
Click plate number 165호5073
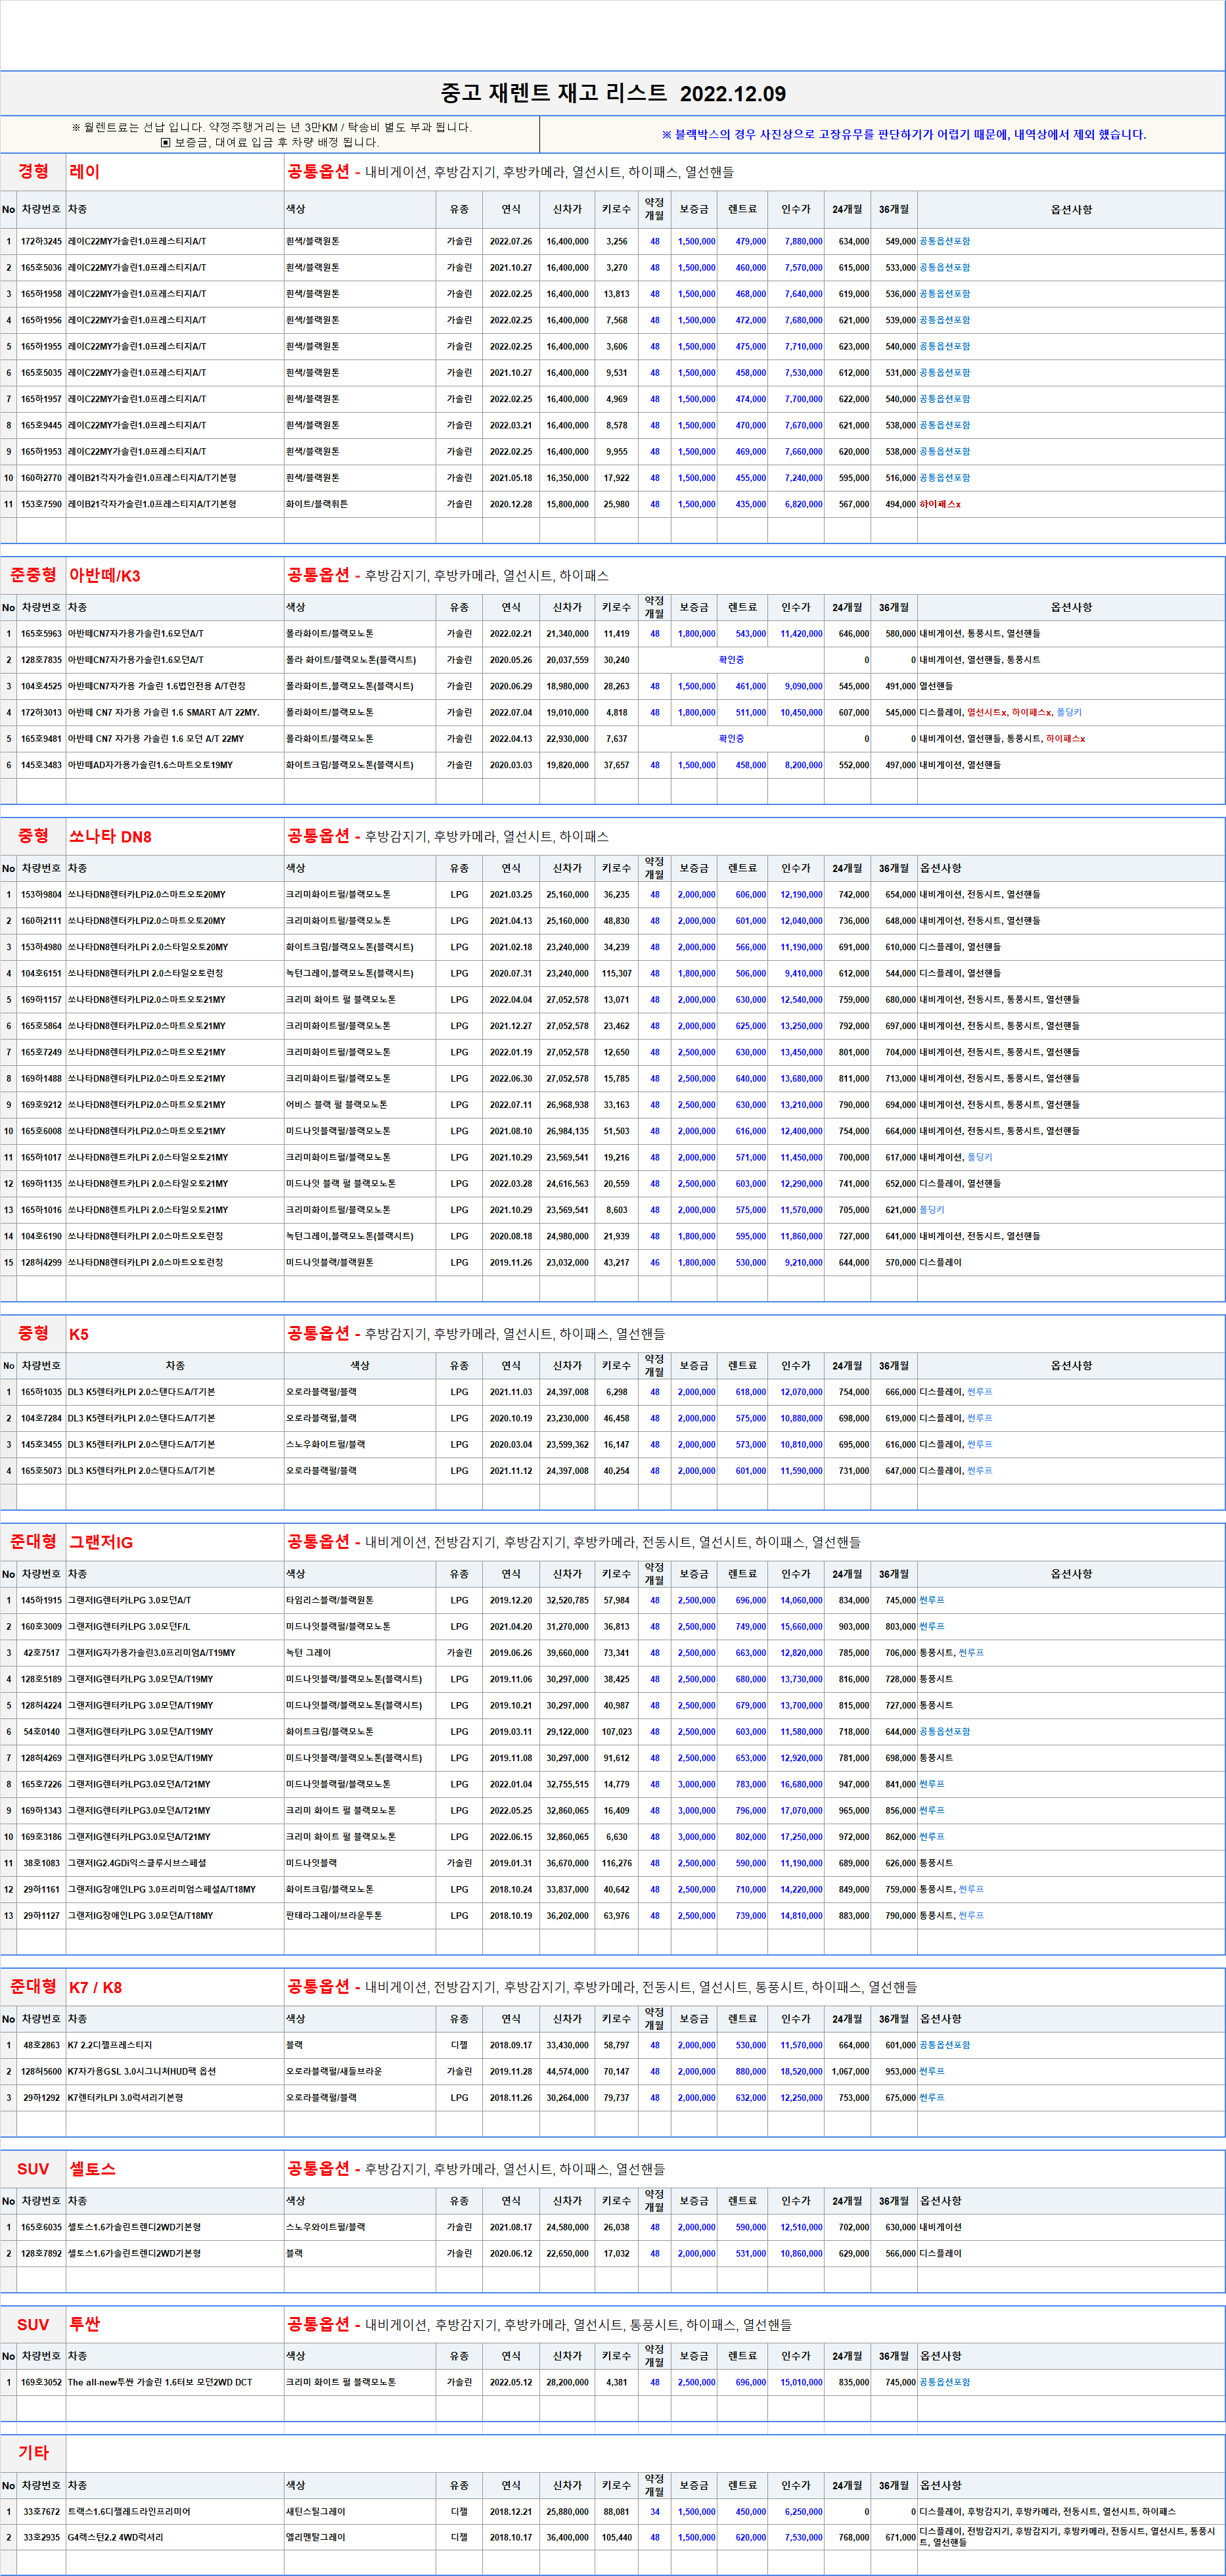(x=41, y=1471)
